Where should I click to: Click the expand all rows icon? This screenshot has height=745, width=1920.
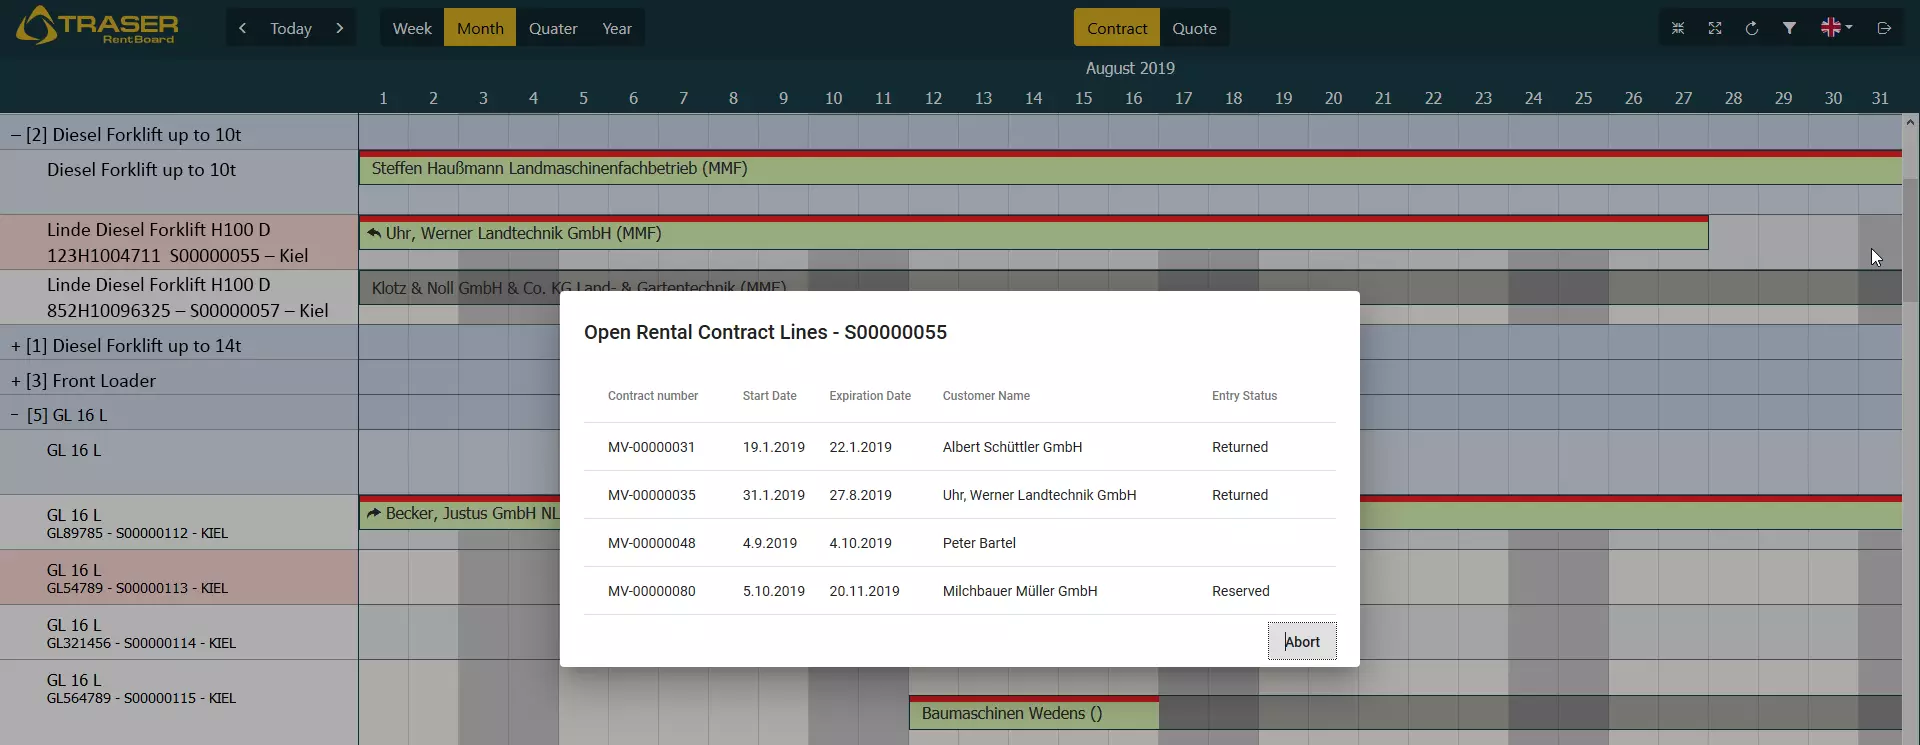[1715, 28]
